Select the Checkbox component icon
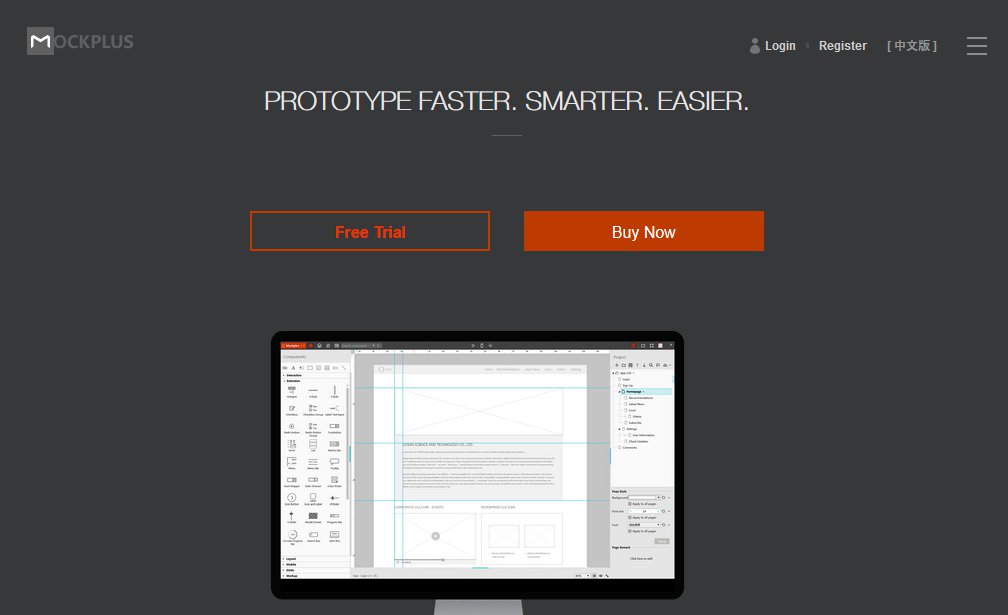This screenshot has width=1008, height=615. coord(291,409)
